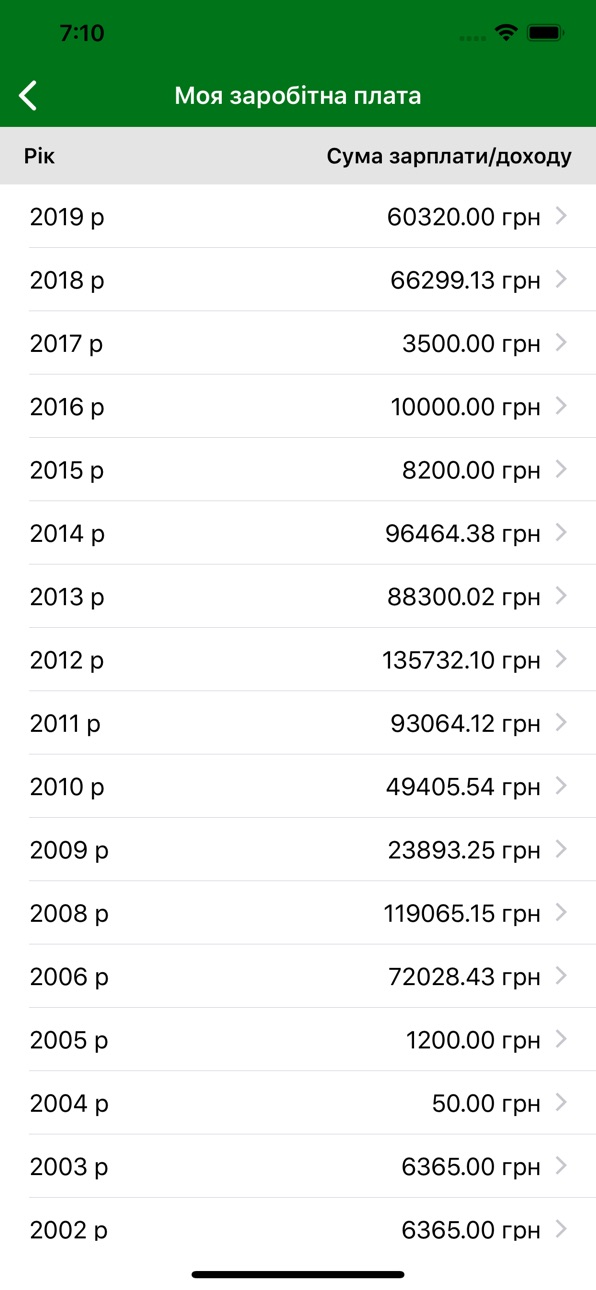Select the 2006 р row with 72028.43 грн

point(298,976)
